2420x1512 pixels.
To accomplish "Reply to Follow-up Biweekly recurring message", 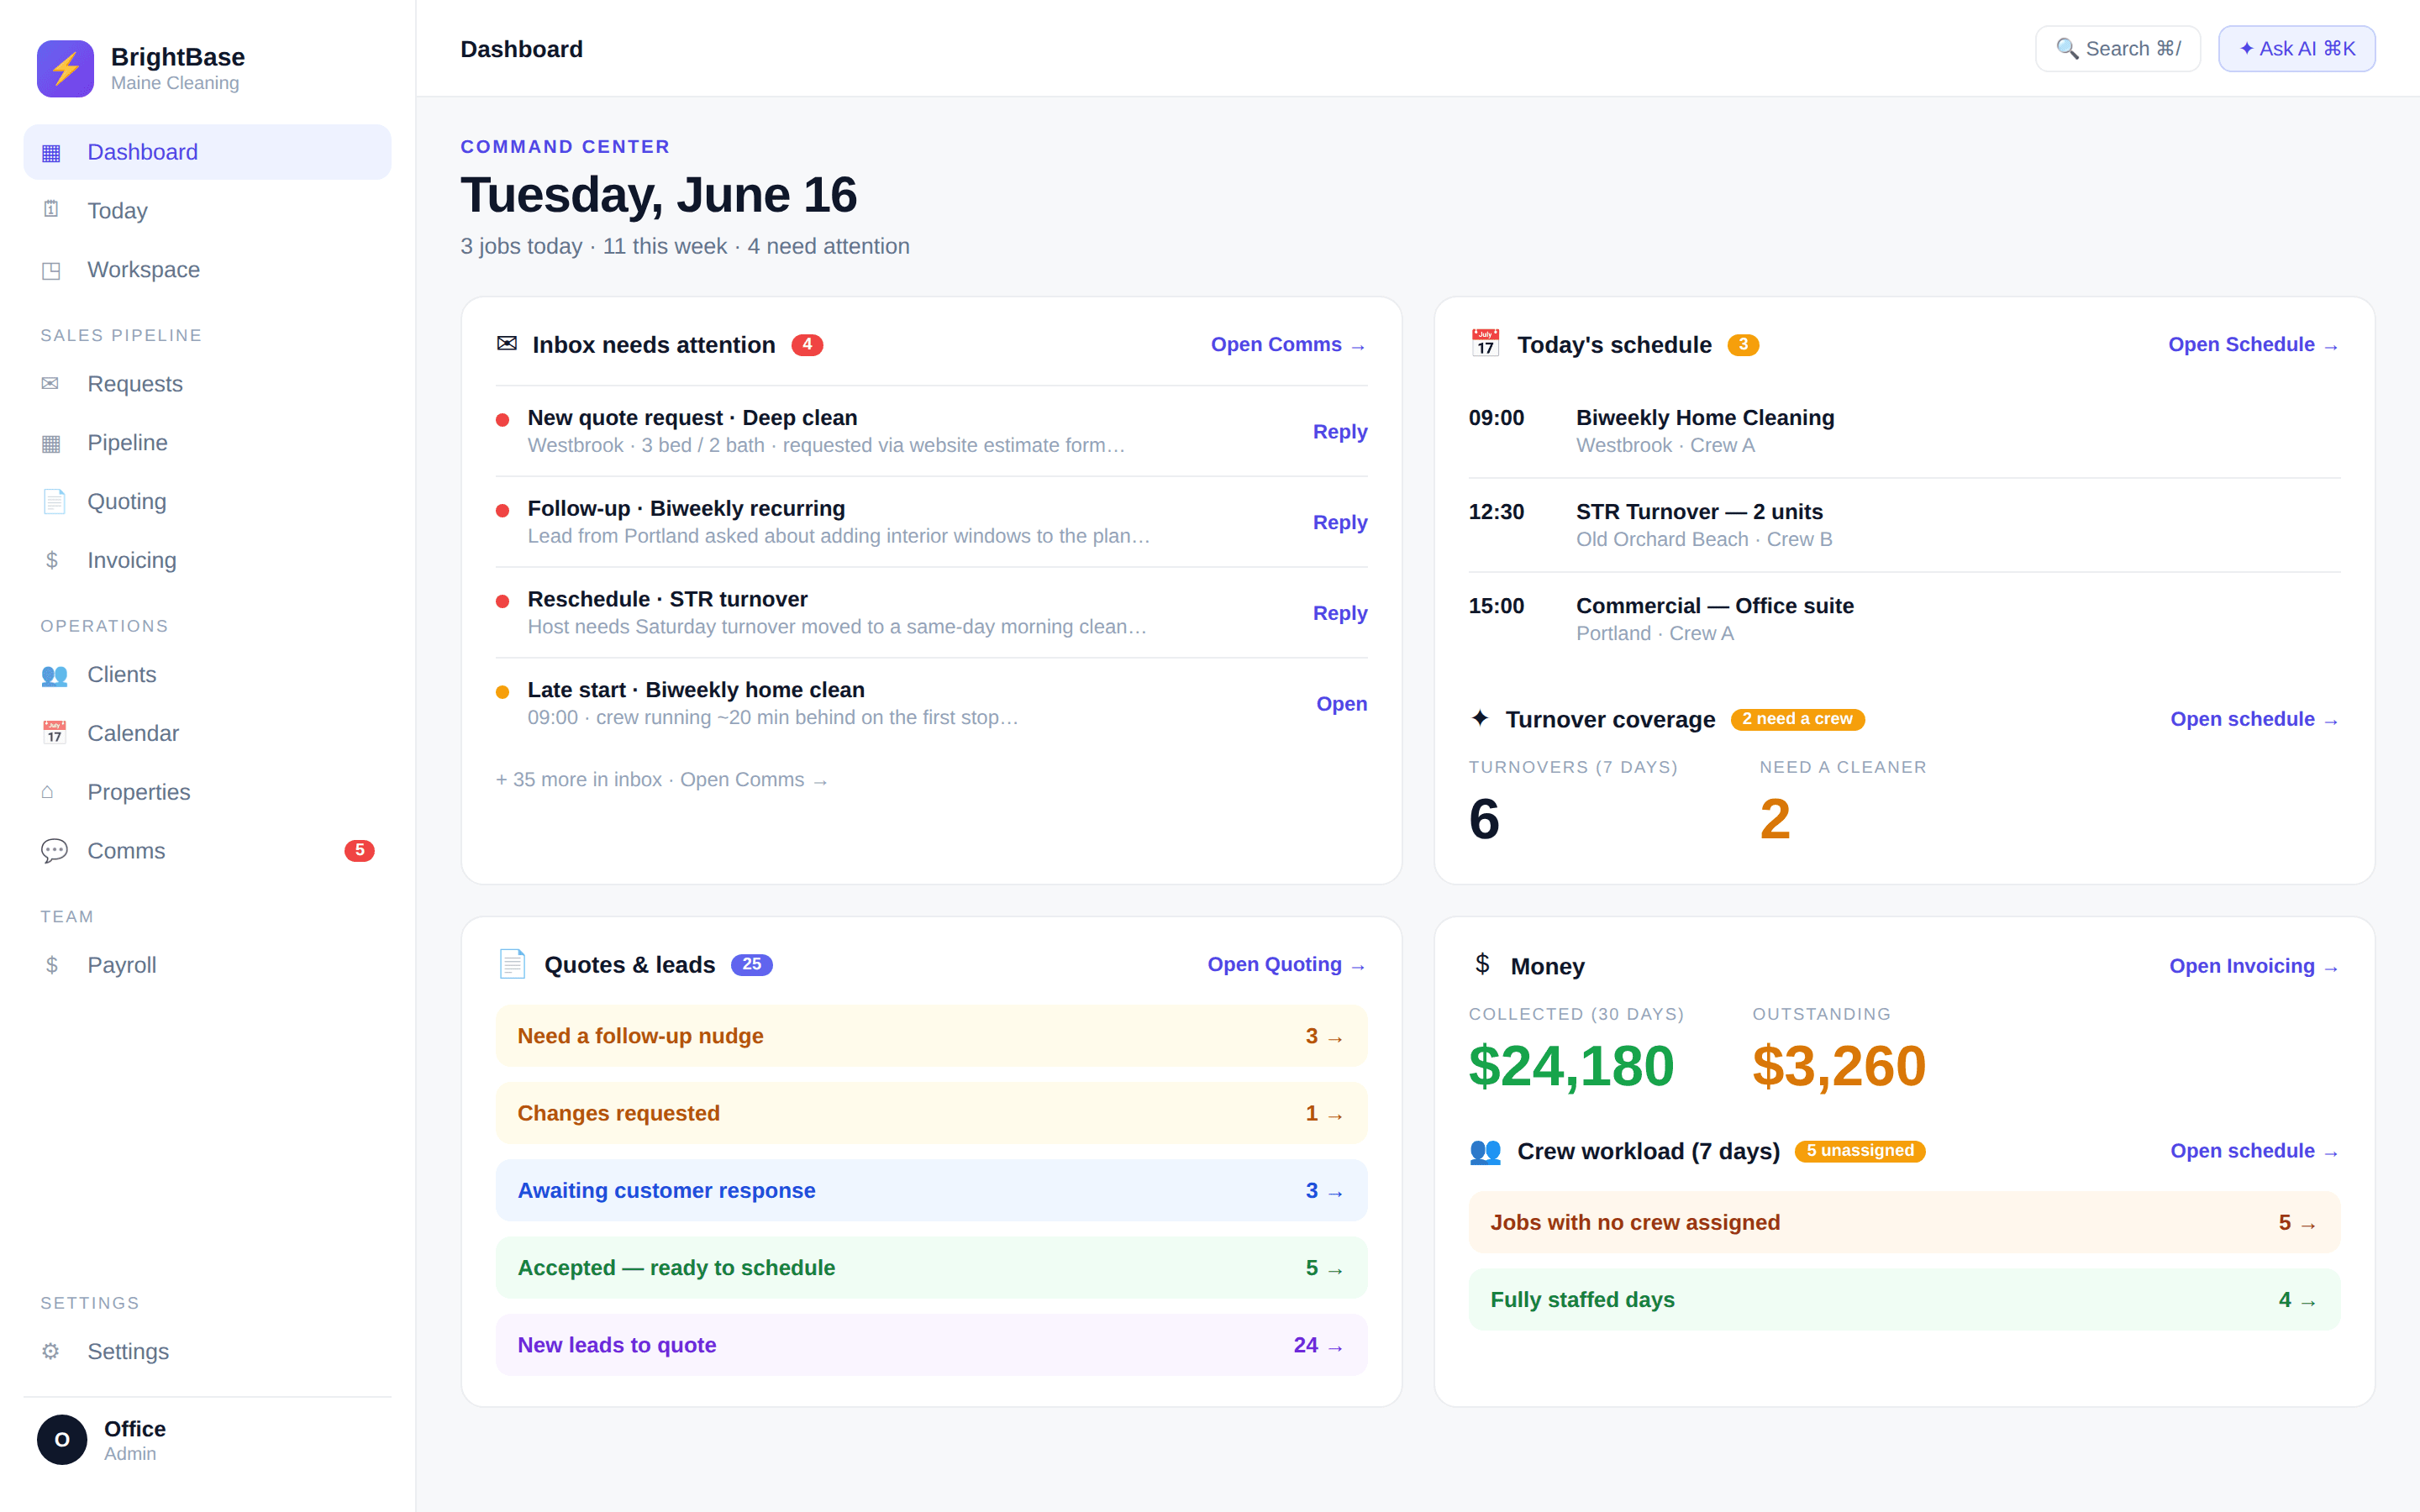I will pos(1339,522).
